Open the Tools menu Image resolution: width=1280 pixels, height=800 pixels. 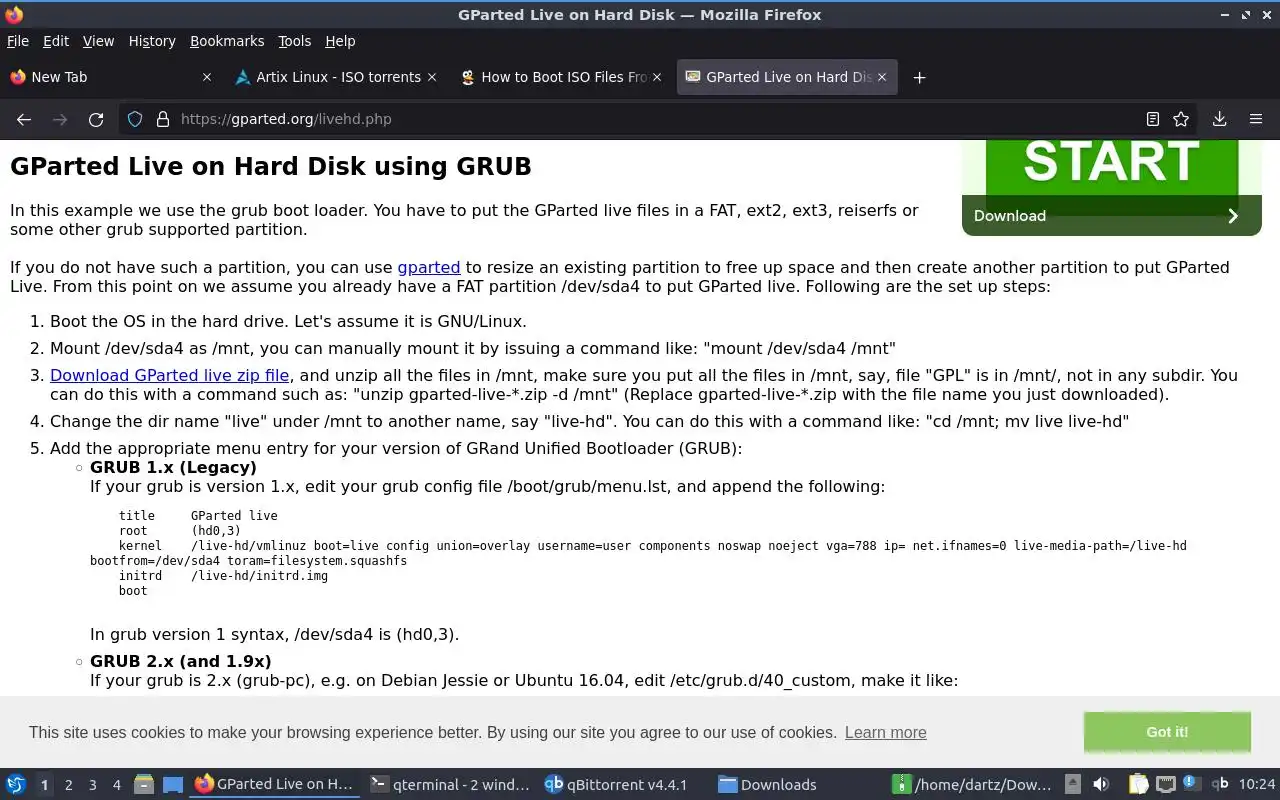tap(294, 41)
